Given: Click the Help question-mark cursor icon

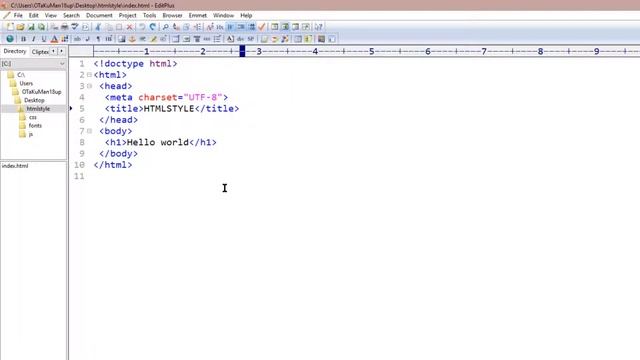Looking at the screenshot, I should (318, 27).
